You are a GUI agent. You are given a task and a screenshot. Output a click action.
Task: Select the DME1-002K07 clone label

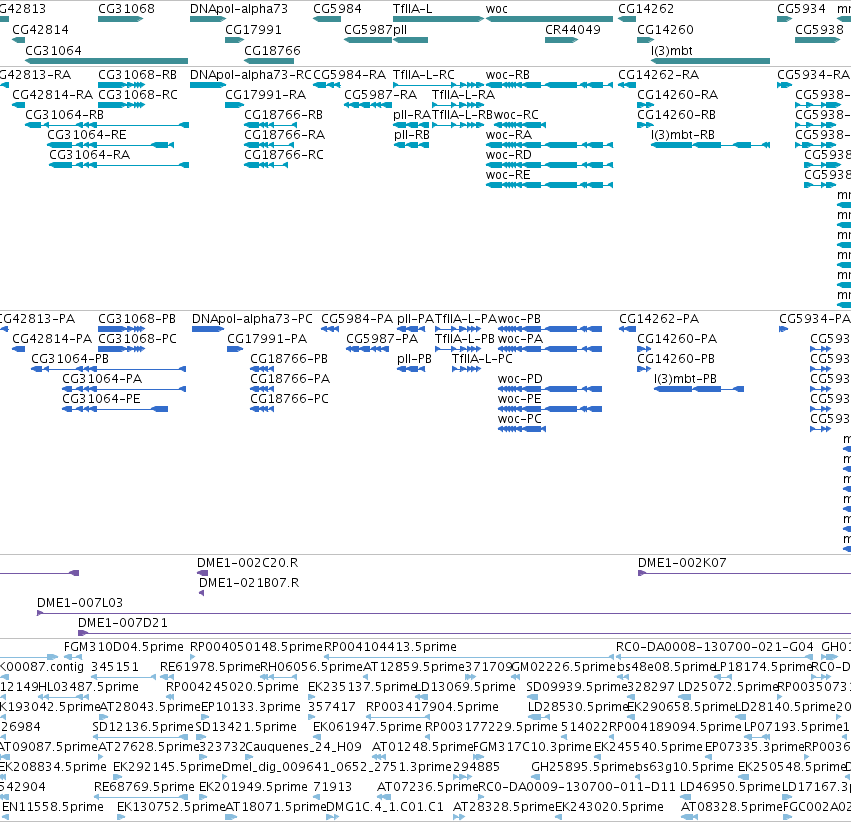(682, 563)
